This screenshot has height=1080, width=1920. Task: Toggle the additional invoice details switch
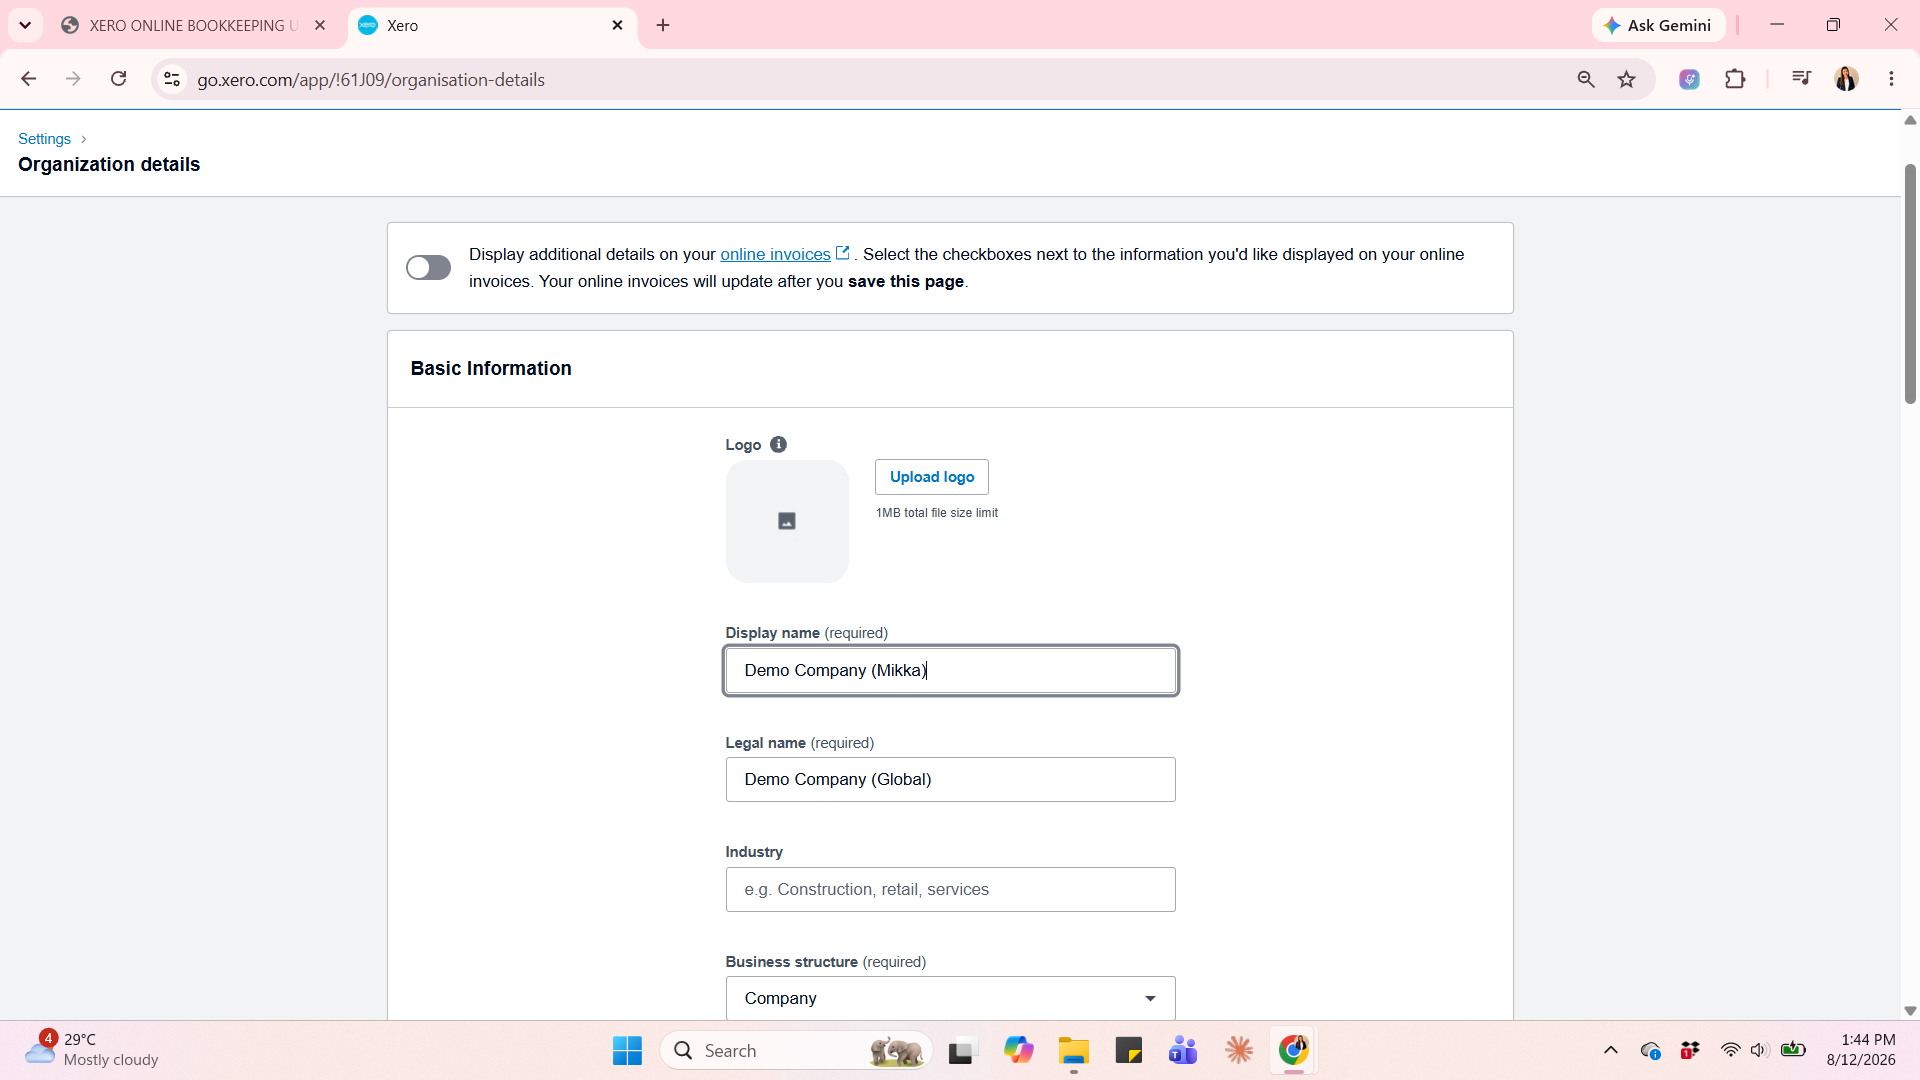[x=428, y=268]
